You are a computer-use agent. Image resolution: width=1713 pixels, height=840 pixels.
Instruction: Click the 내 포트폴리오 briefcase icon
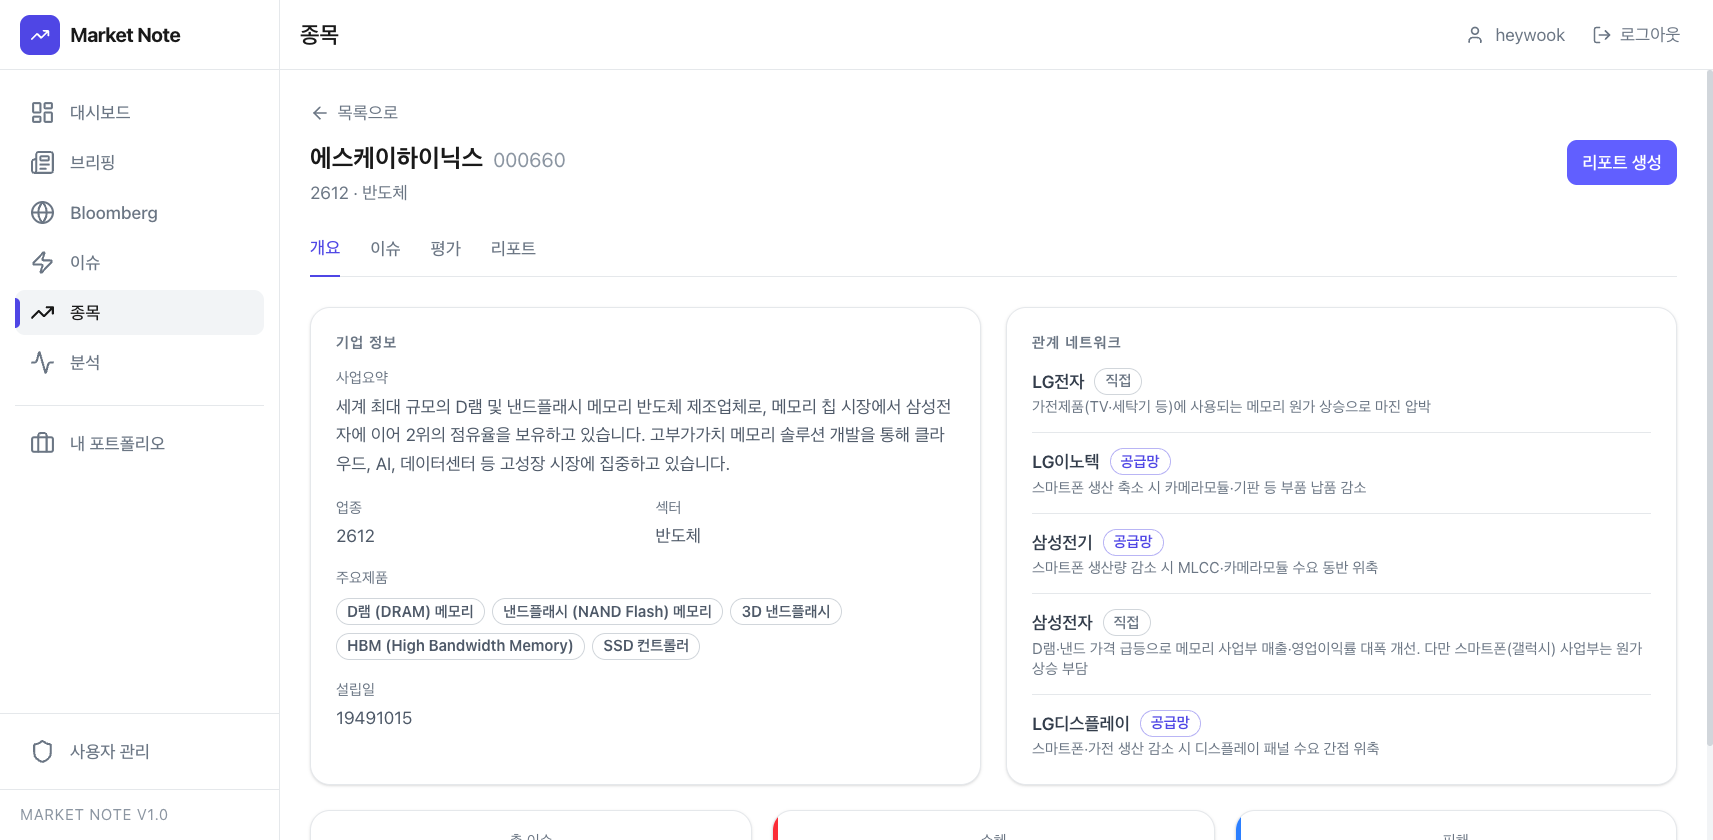coord(42,443)
